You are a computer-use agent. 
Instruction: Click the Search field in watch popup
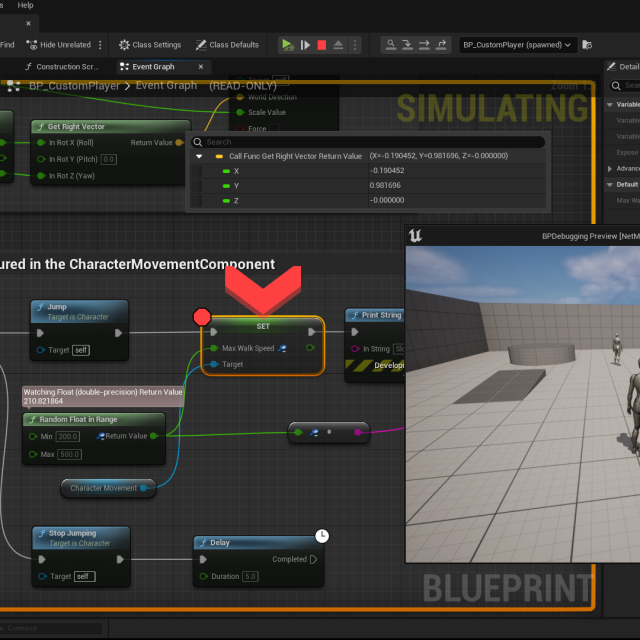370,142
